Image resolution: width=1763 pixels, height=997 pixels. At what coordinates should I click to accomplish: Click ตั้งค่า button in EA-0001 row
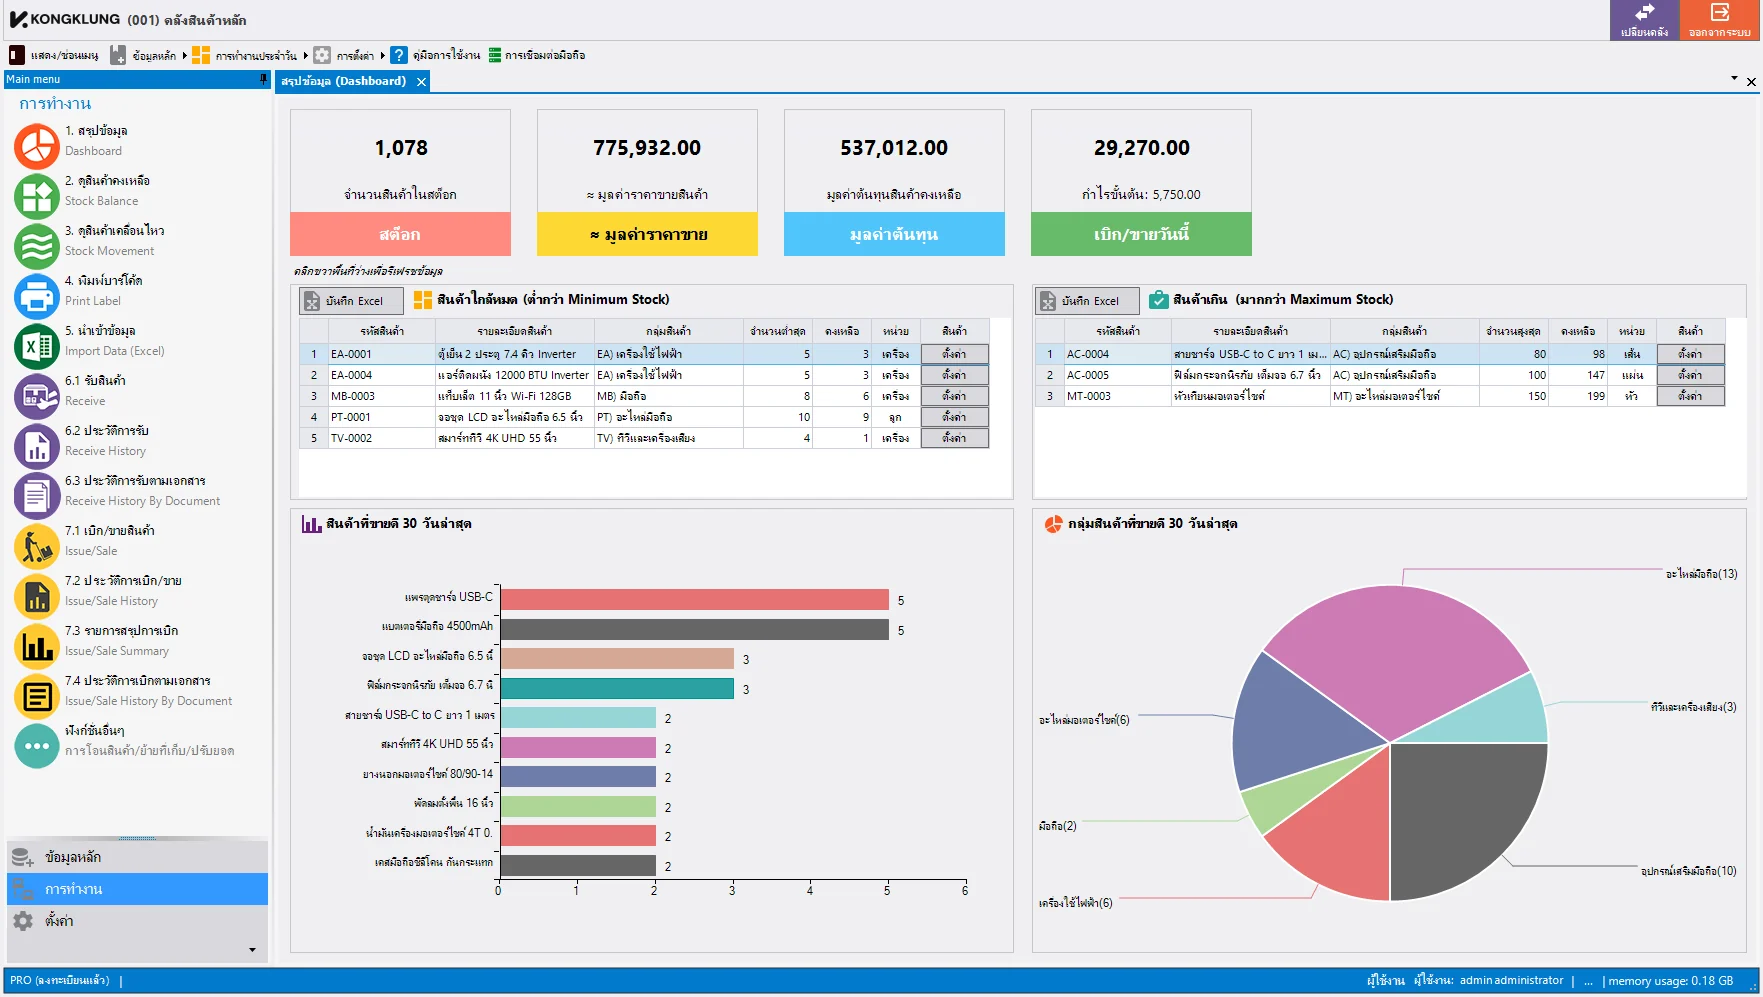point(954,354)
